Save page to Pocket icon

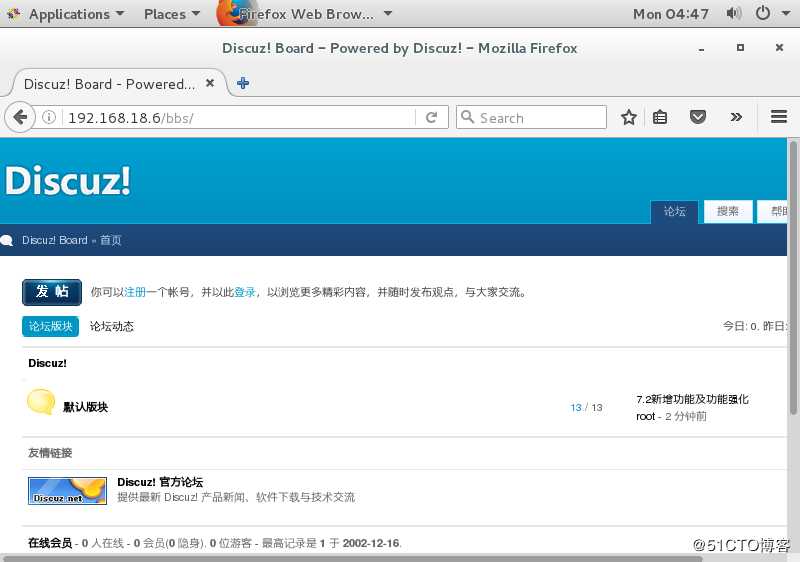[697, 118]
